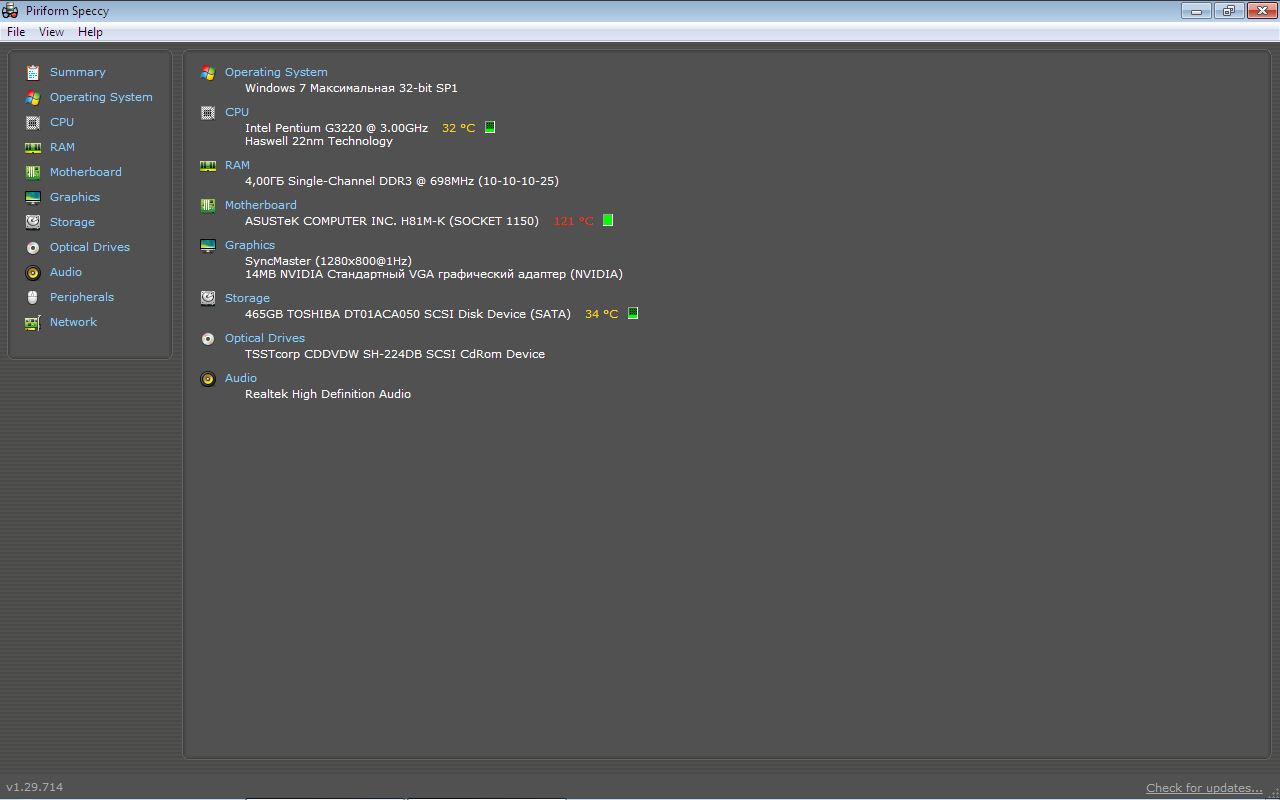This screenshot has height=800, width=1280.
Task: Click the v1.29.714 version label
Action: (33, 787)
